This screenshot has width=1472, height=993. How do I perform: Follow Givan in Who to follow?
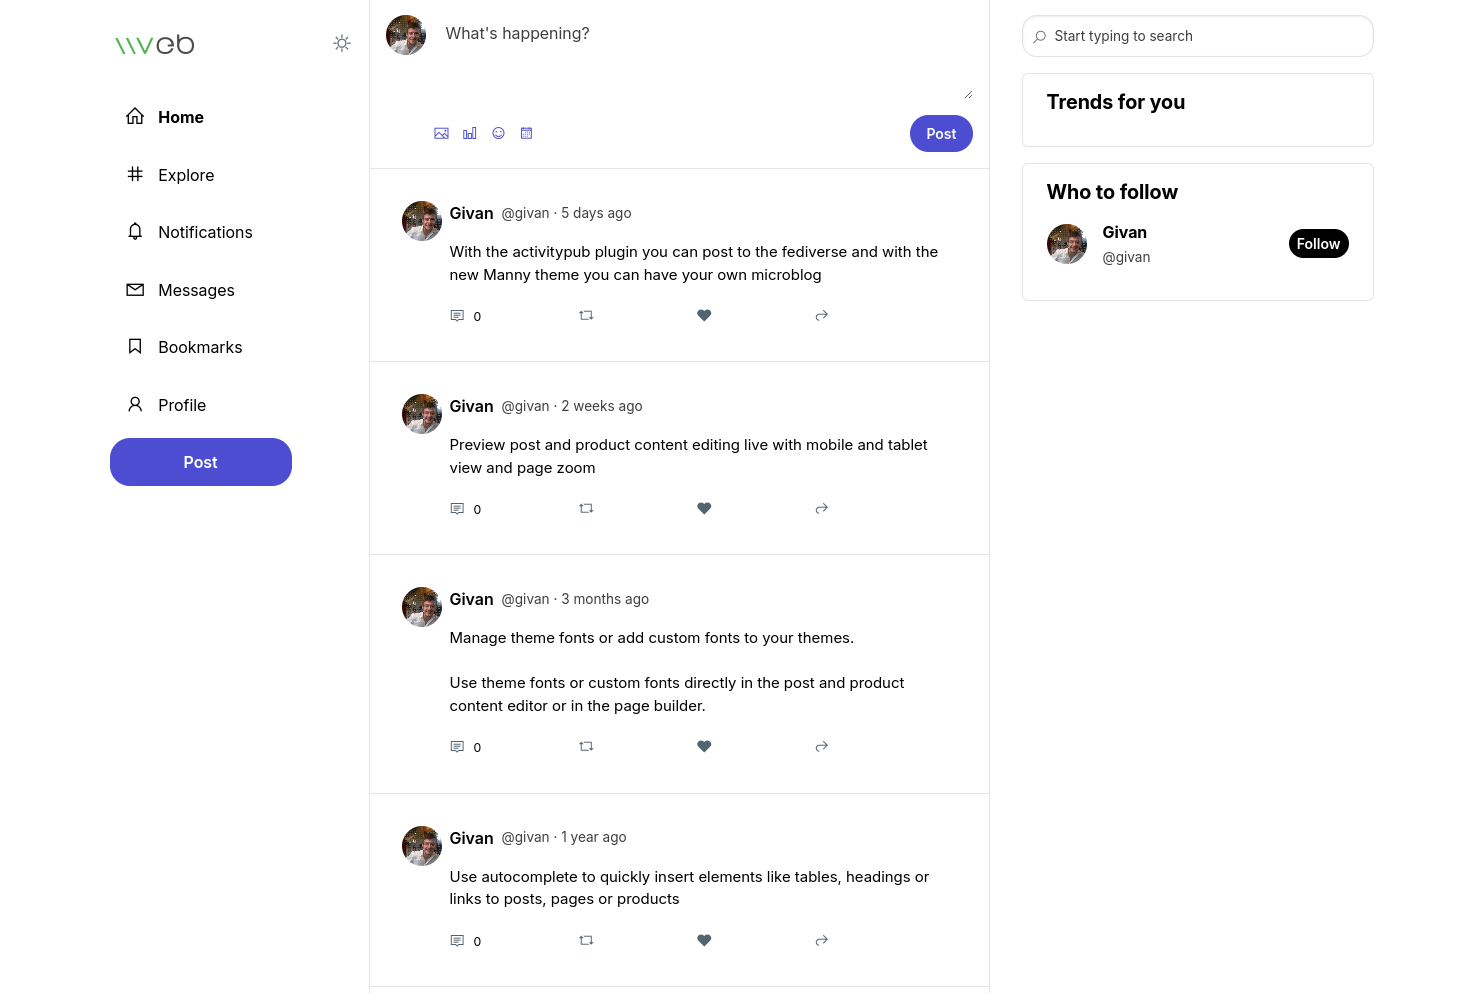1318,244
